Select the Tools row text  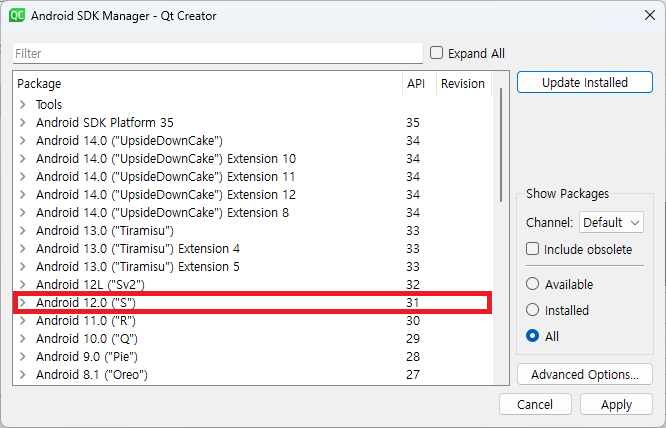click(x=49, y=104)
